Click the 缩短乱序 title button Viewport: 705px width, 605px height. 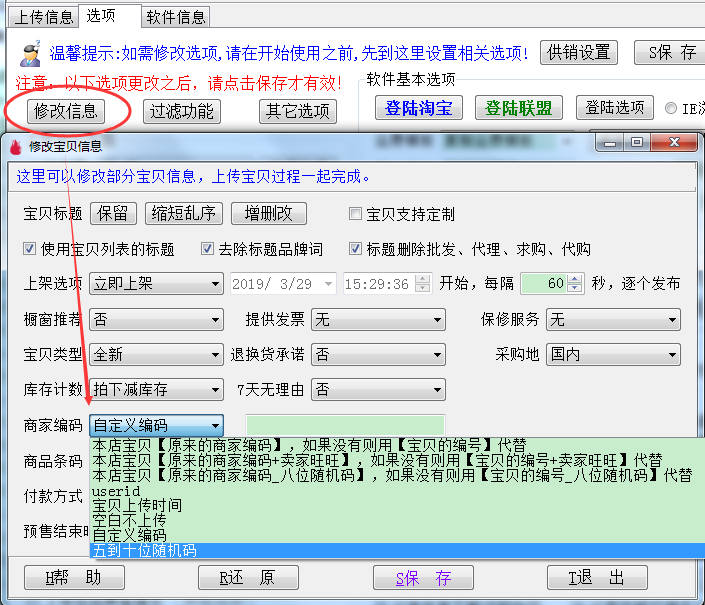(183, 214)
